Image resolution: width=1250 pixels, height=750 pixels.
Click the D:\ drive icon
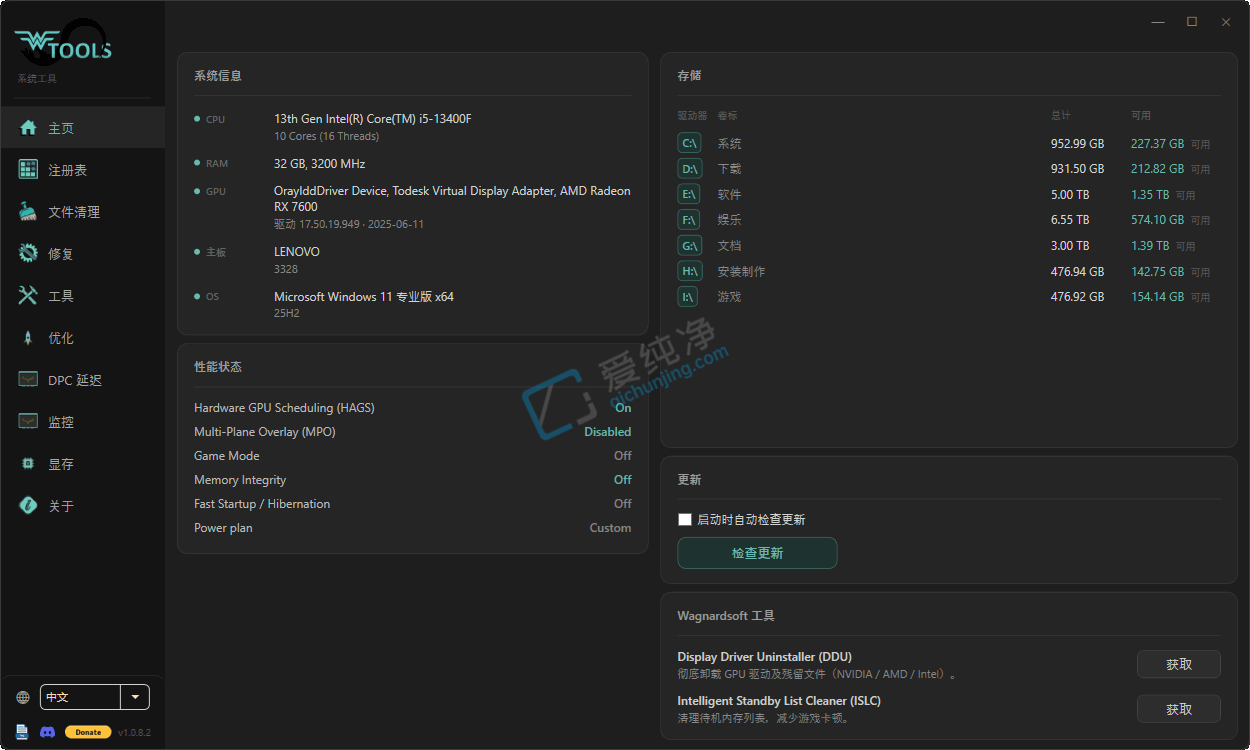690,169
